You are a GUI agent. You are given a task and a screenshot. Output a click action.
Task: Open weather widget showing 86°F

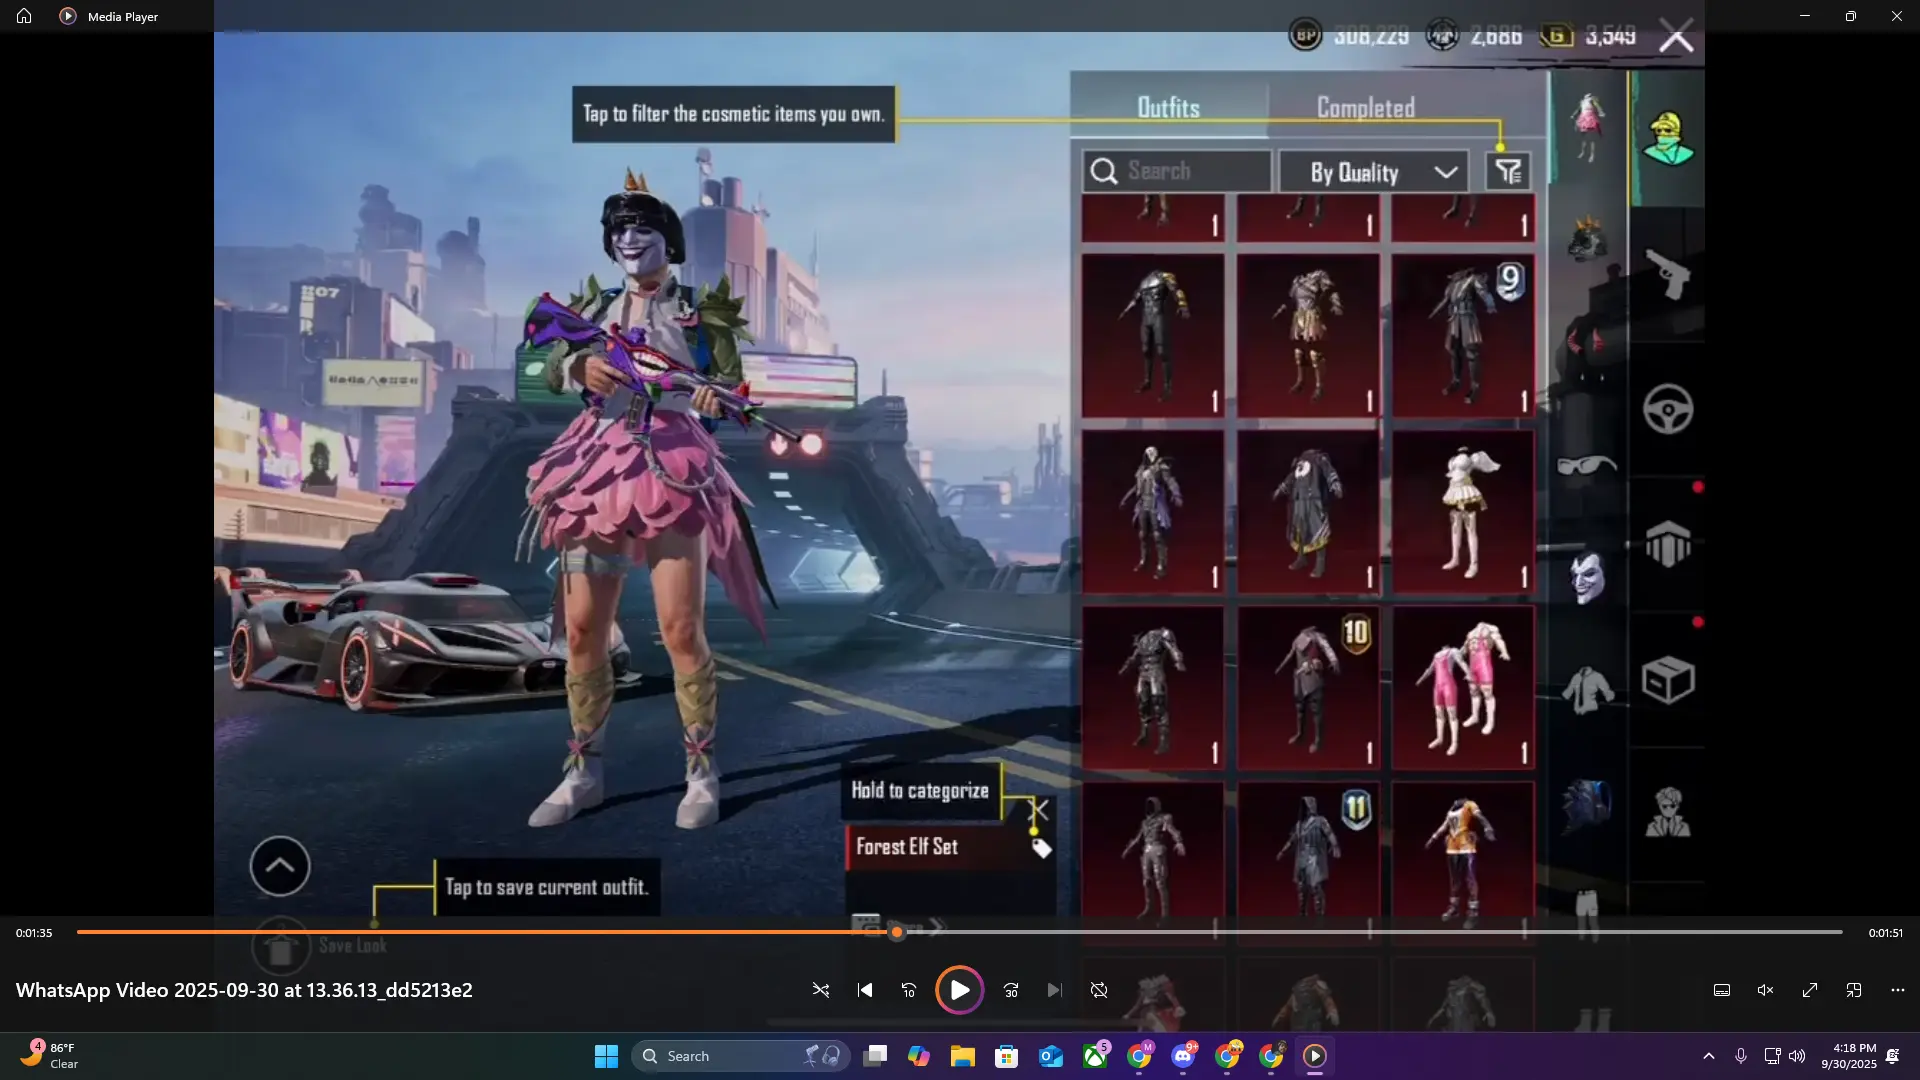[48, 1055]
